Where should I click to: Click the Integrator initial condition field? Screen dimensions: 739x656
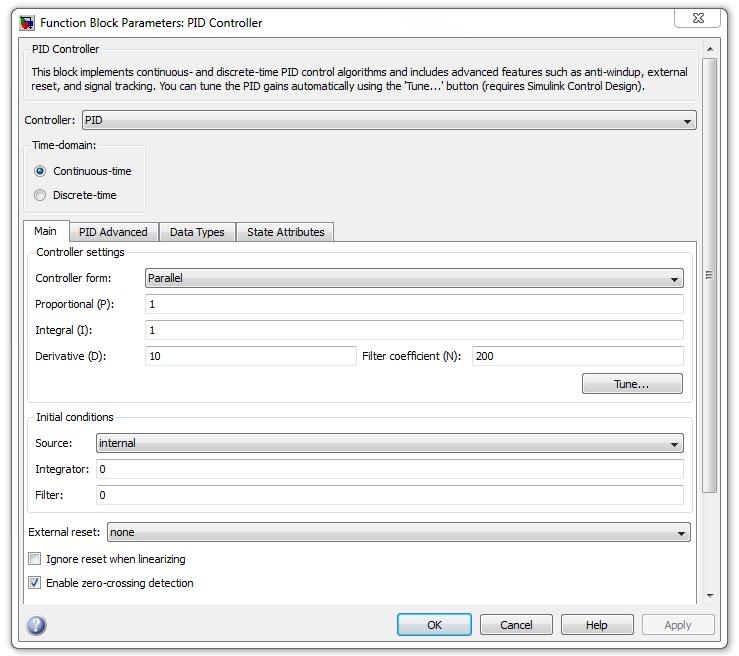coord(389,469)
